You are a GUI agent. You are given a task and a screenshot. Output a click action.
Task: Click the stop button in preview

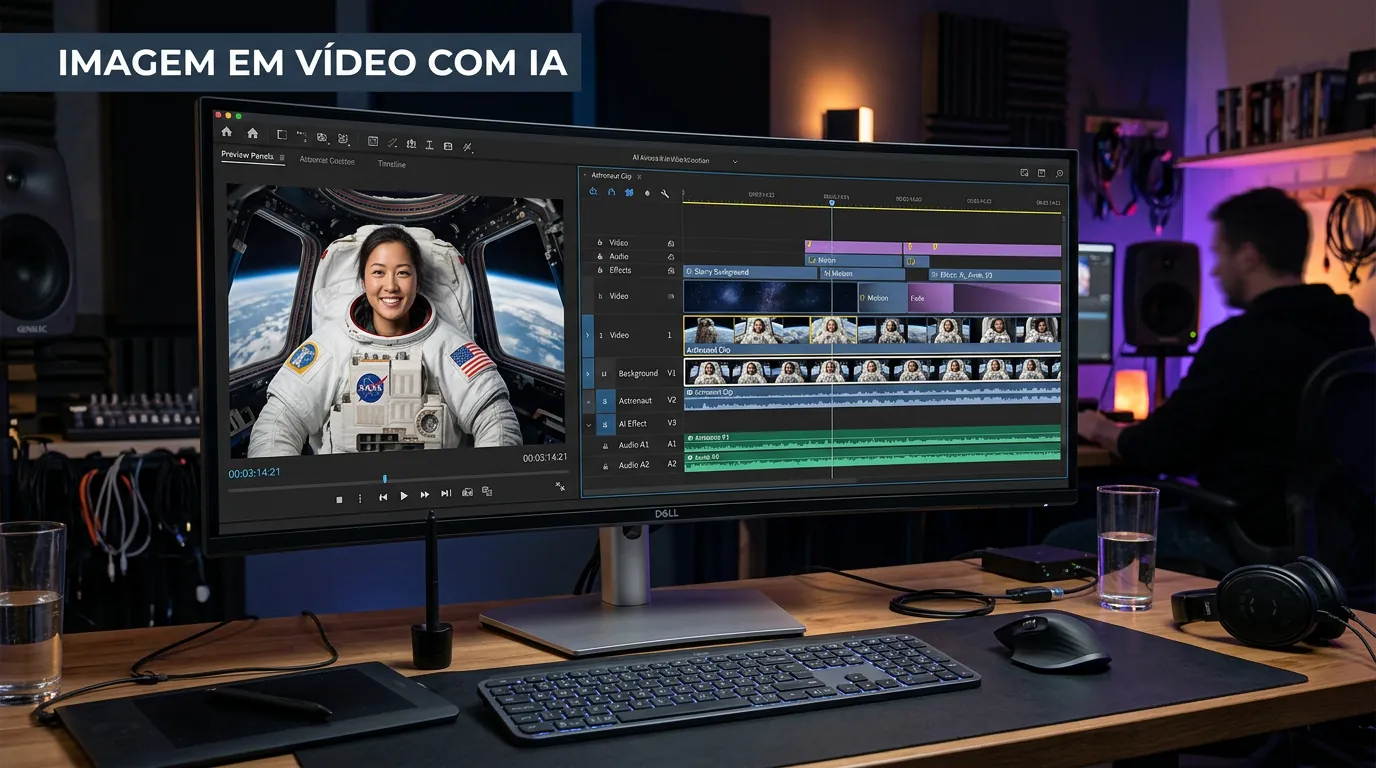point(339,500)
